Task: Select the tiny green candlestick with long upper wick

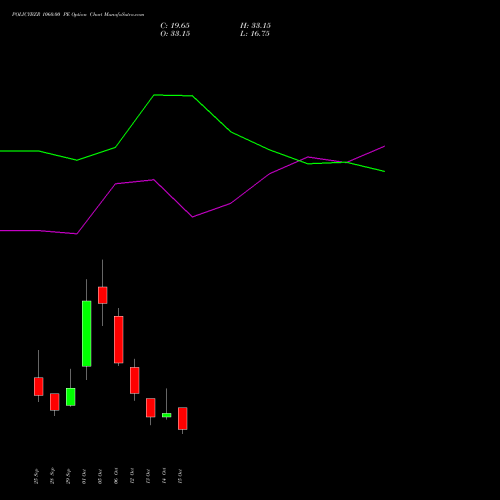Action: [x=166, y=415]
